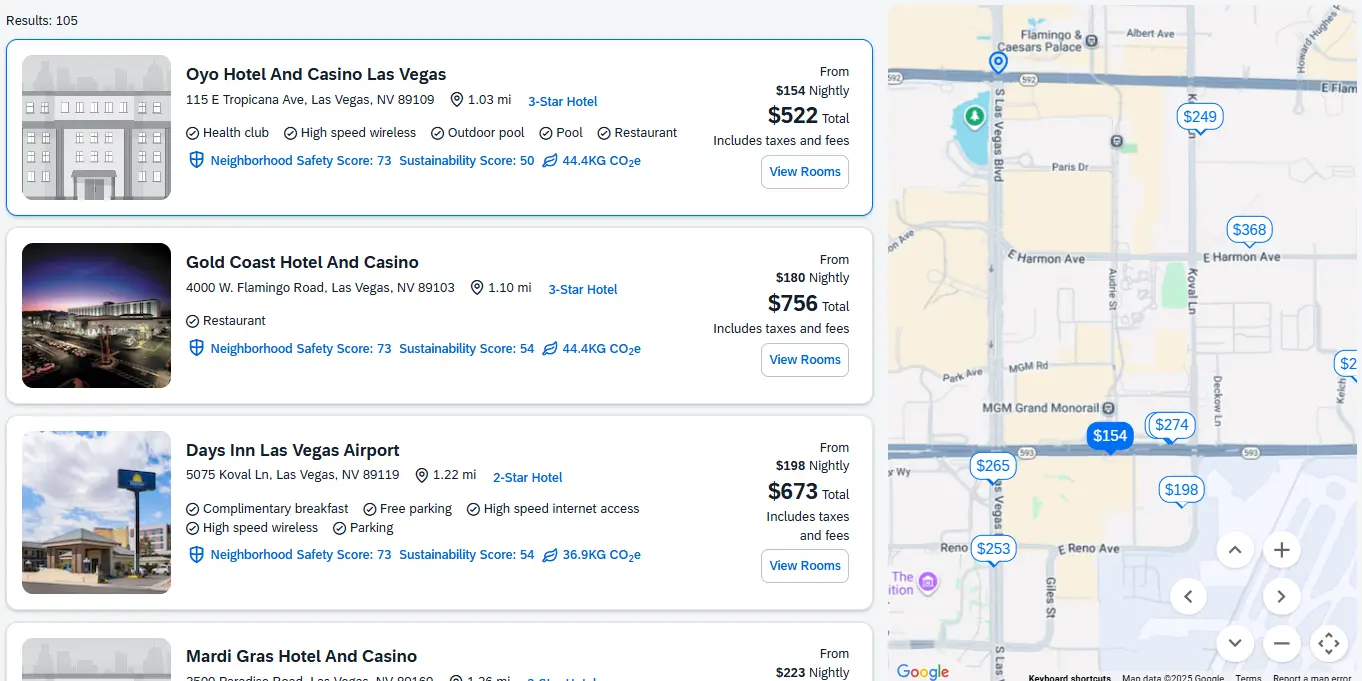
Task: Click Gold Coast $756 total price
Action: pyautogui.click(x=793, y=303)
